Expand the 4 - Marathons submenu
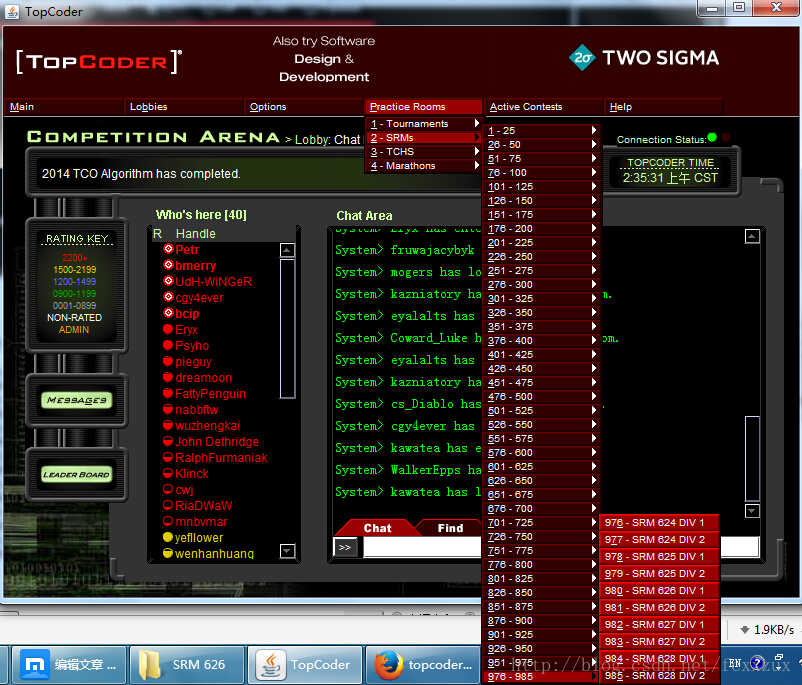This screenshot has height=685, width=802. click(424, 166)
